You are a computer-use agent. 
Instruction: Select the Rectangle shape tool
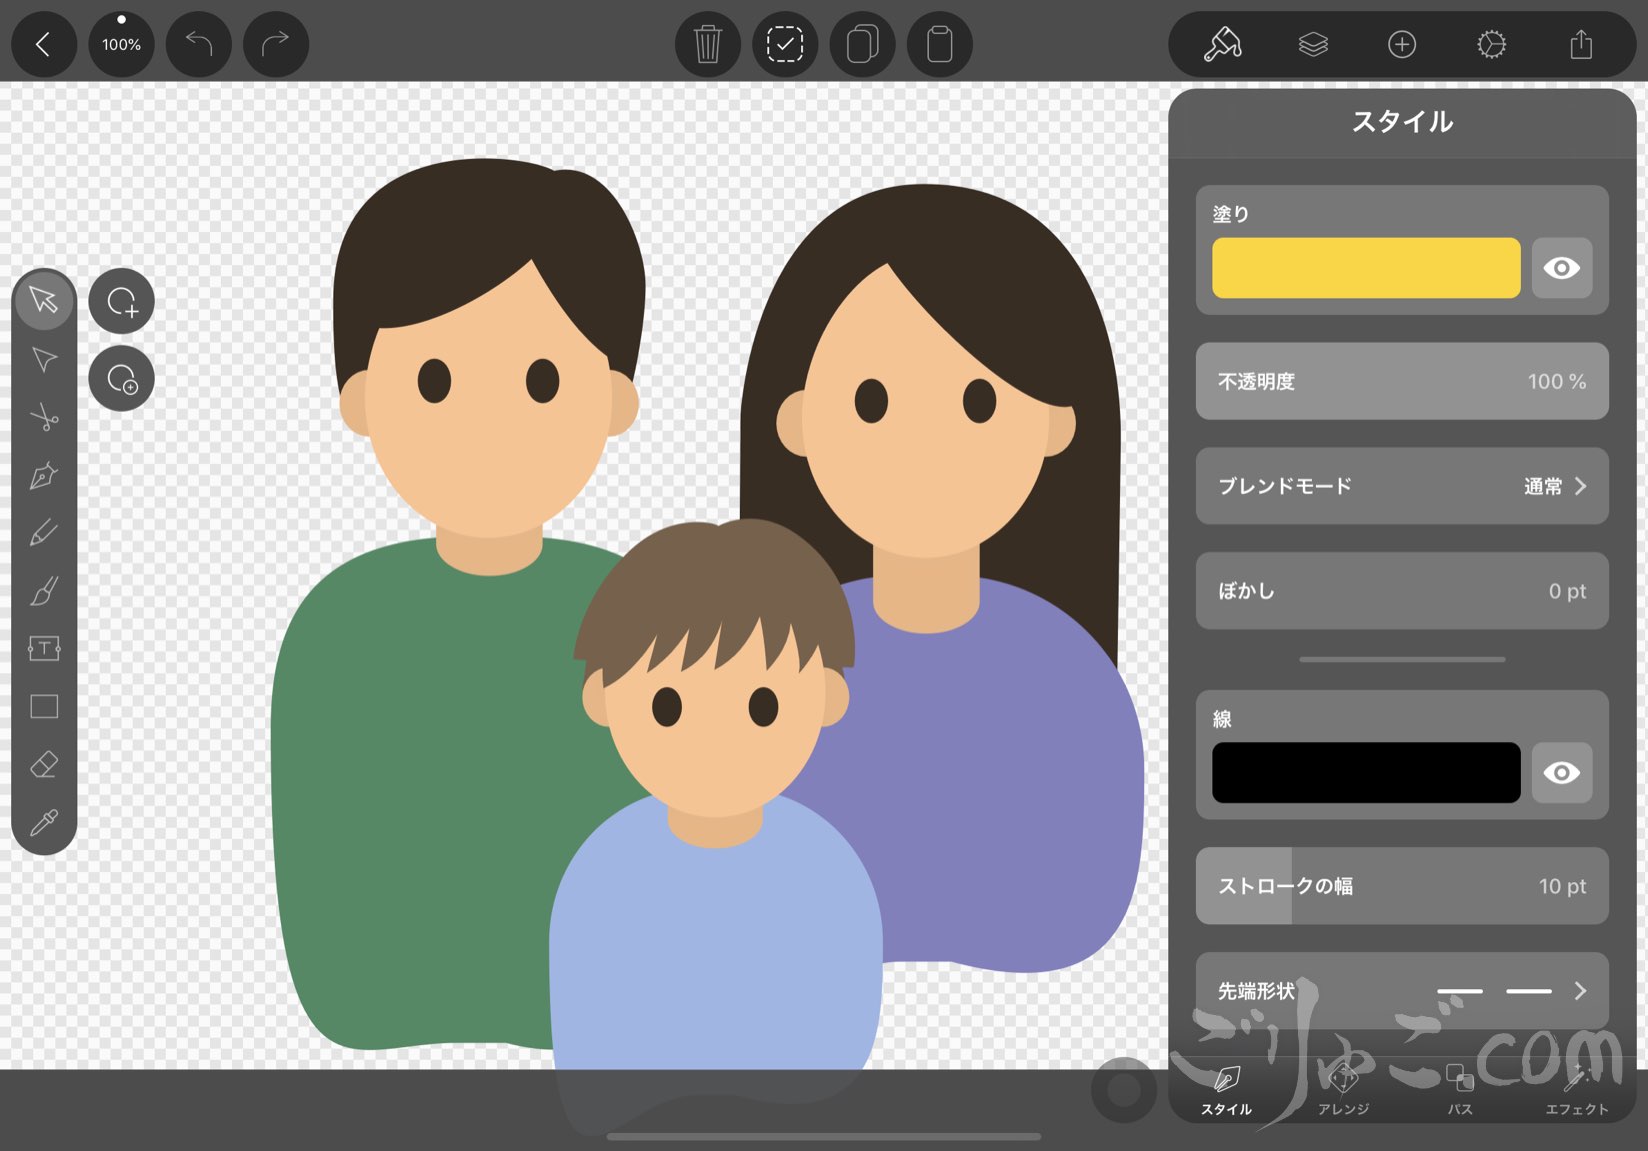[44, 707]
